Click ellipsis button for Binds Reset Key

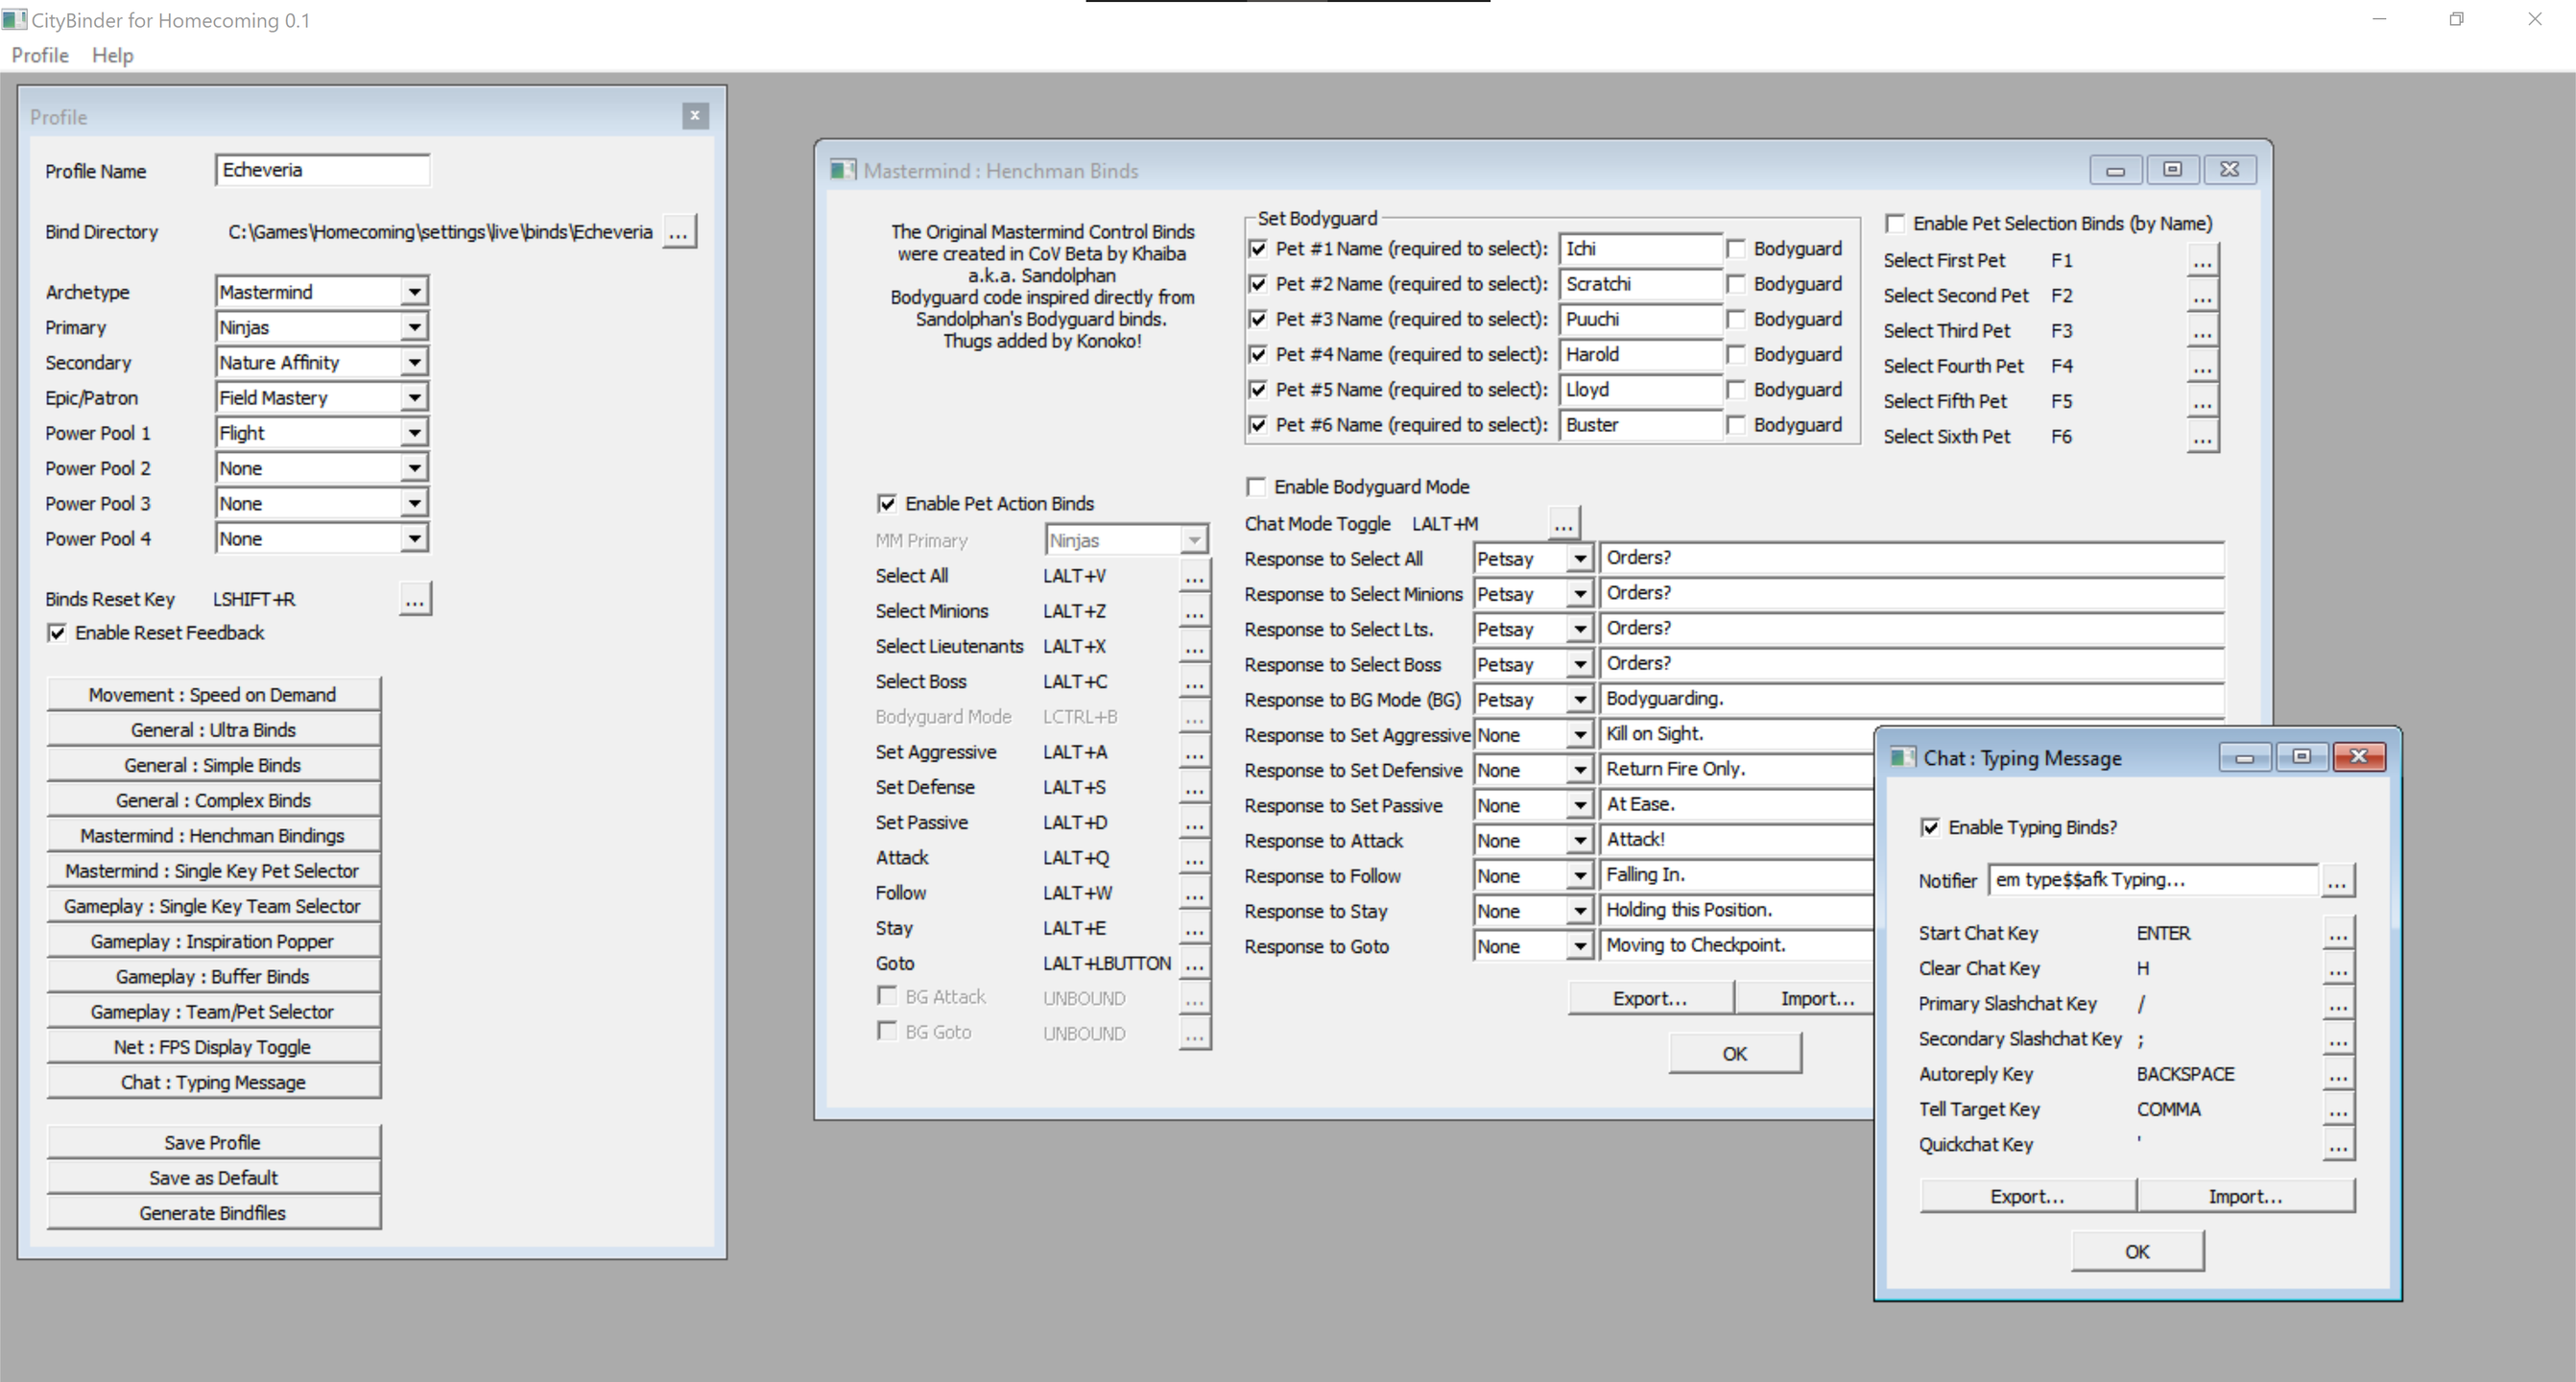pyautogui.click(x=415, y=599)
